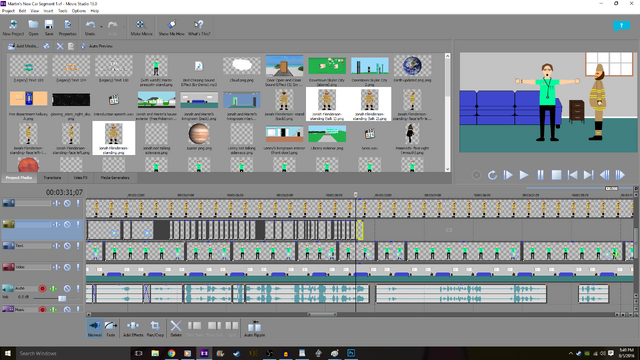Click the slider handle above the timeline ruler
The image size is (640, 360).
(x=611, y=188)
